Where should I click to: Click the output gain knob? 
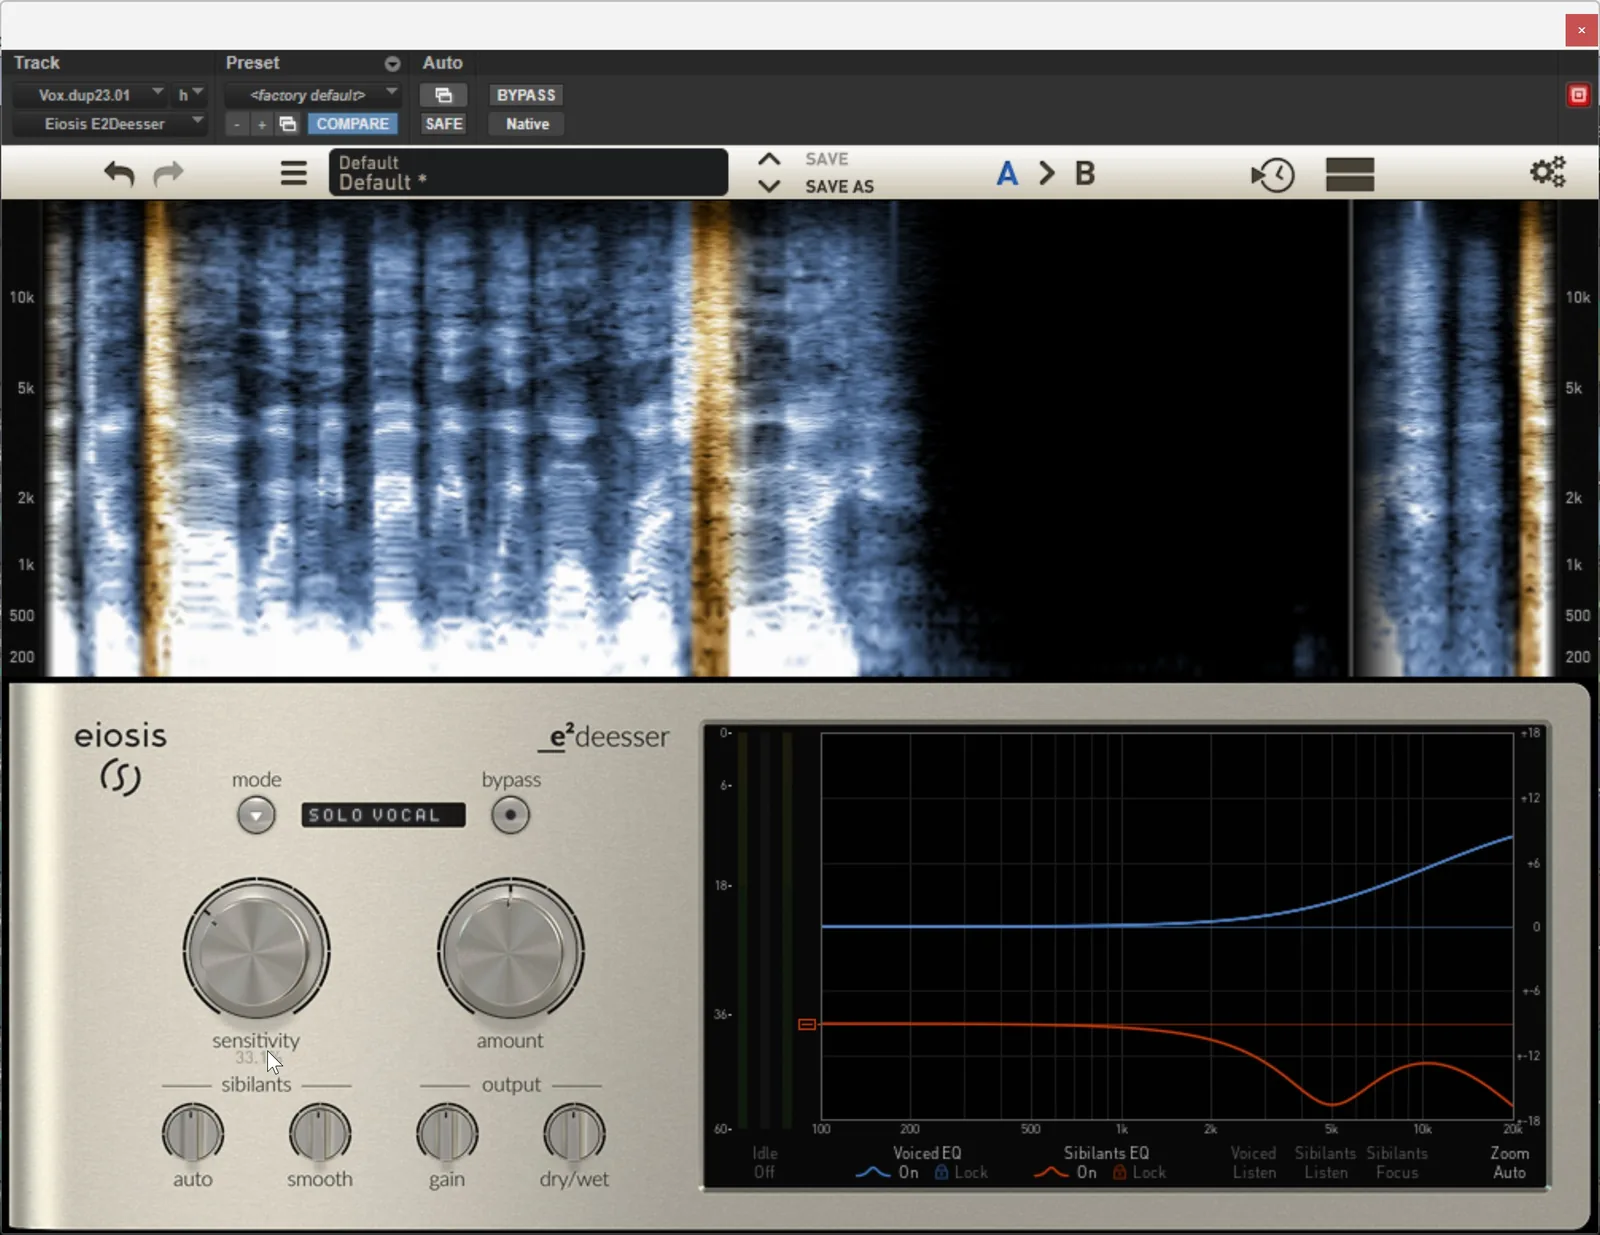tap(447, 1133)
